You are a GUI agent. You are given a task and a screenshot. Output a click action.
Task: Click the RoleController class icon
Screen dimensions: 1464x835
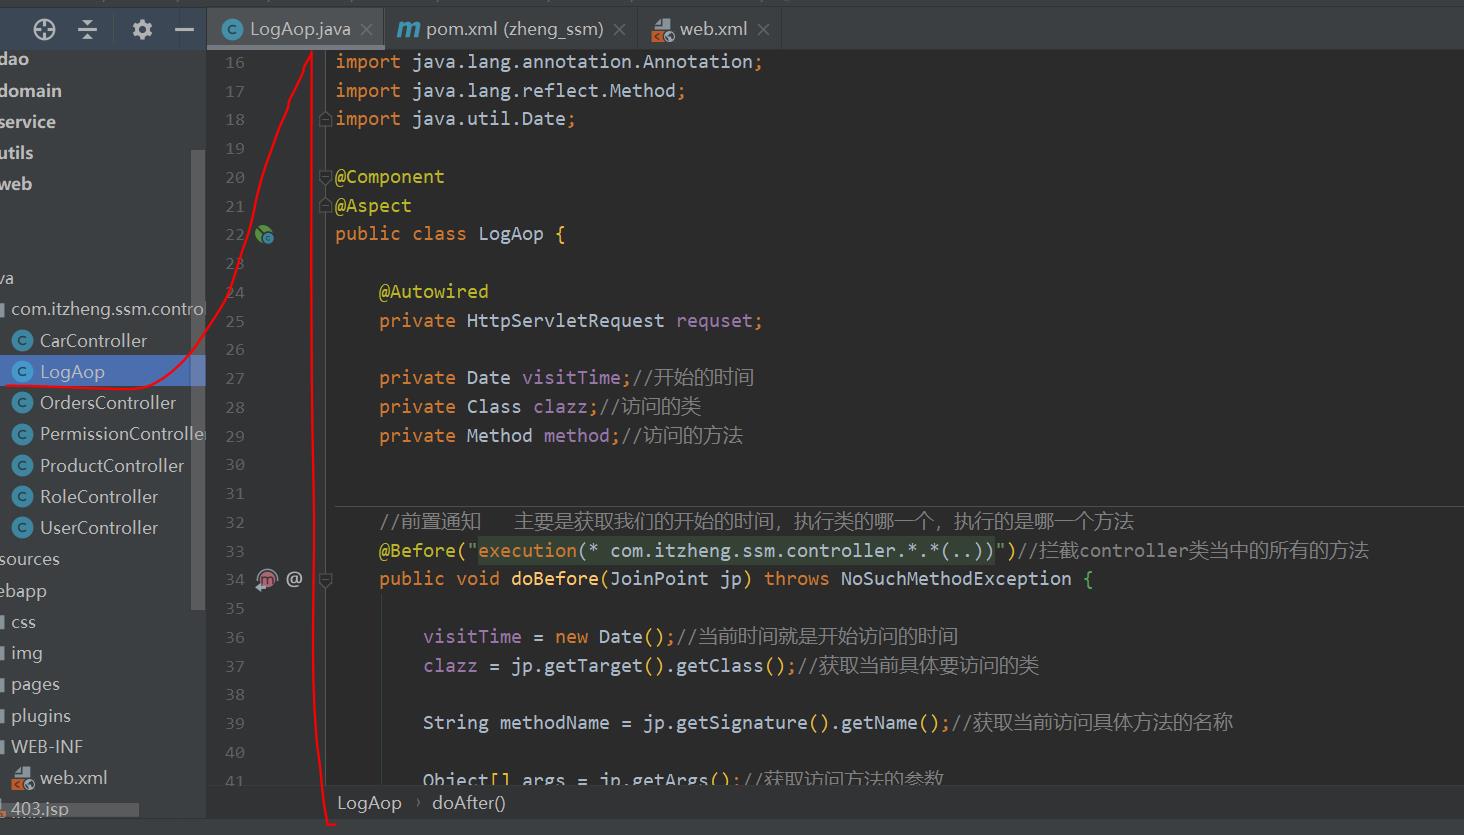click(x=22, y=497)
